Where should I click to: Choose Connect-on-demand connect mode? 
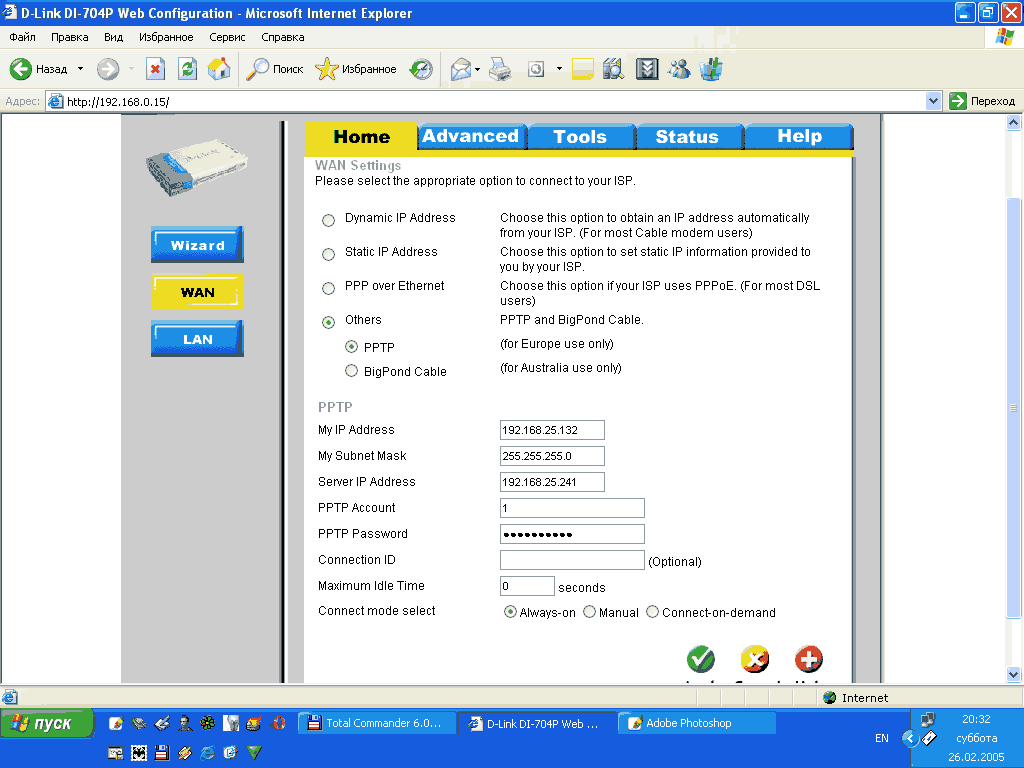click(652, 612)
